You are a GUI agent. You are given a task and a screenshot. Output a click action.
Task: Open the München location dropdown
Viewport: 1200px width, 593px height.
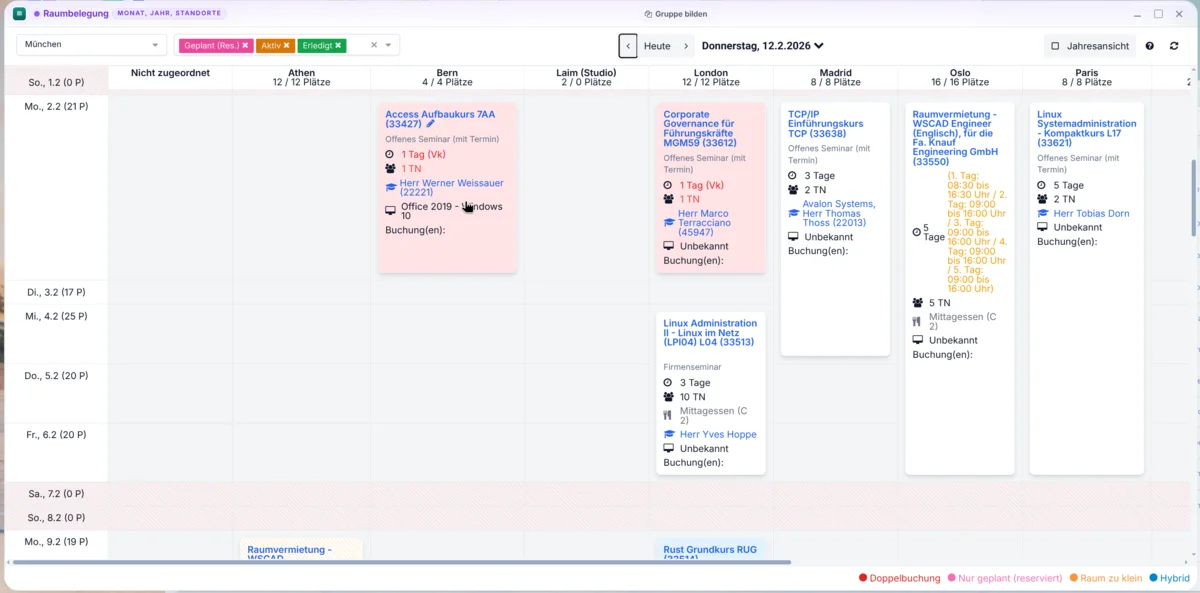91,45
